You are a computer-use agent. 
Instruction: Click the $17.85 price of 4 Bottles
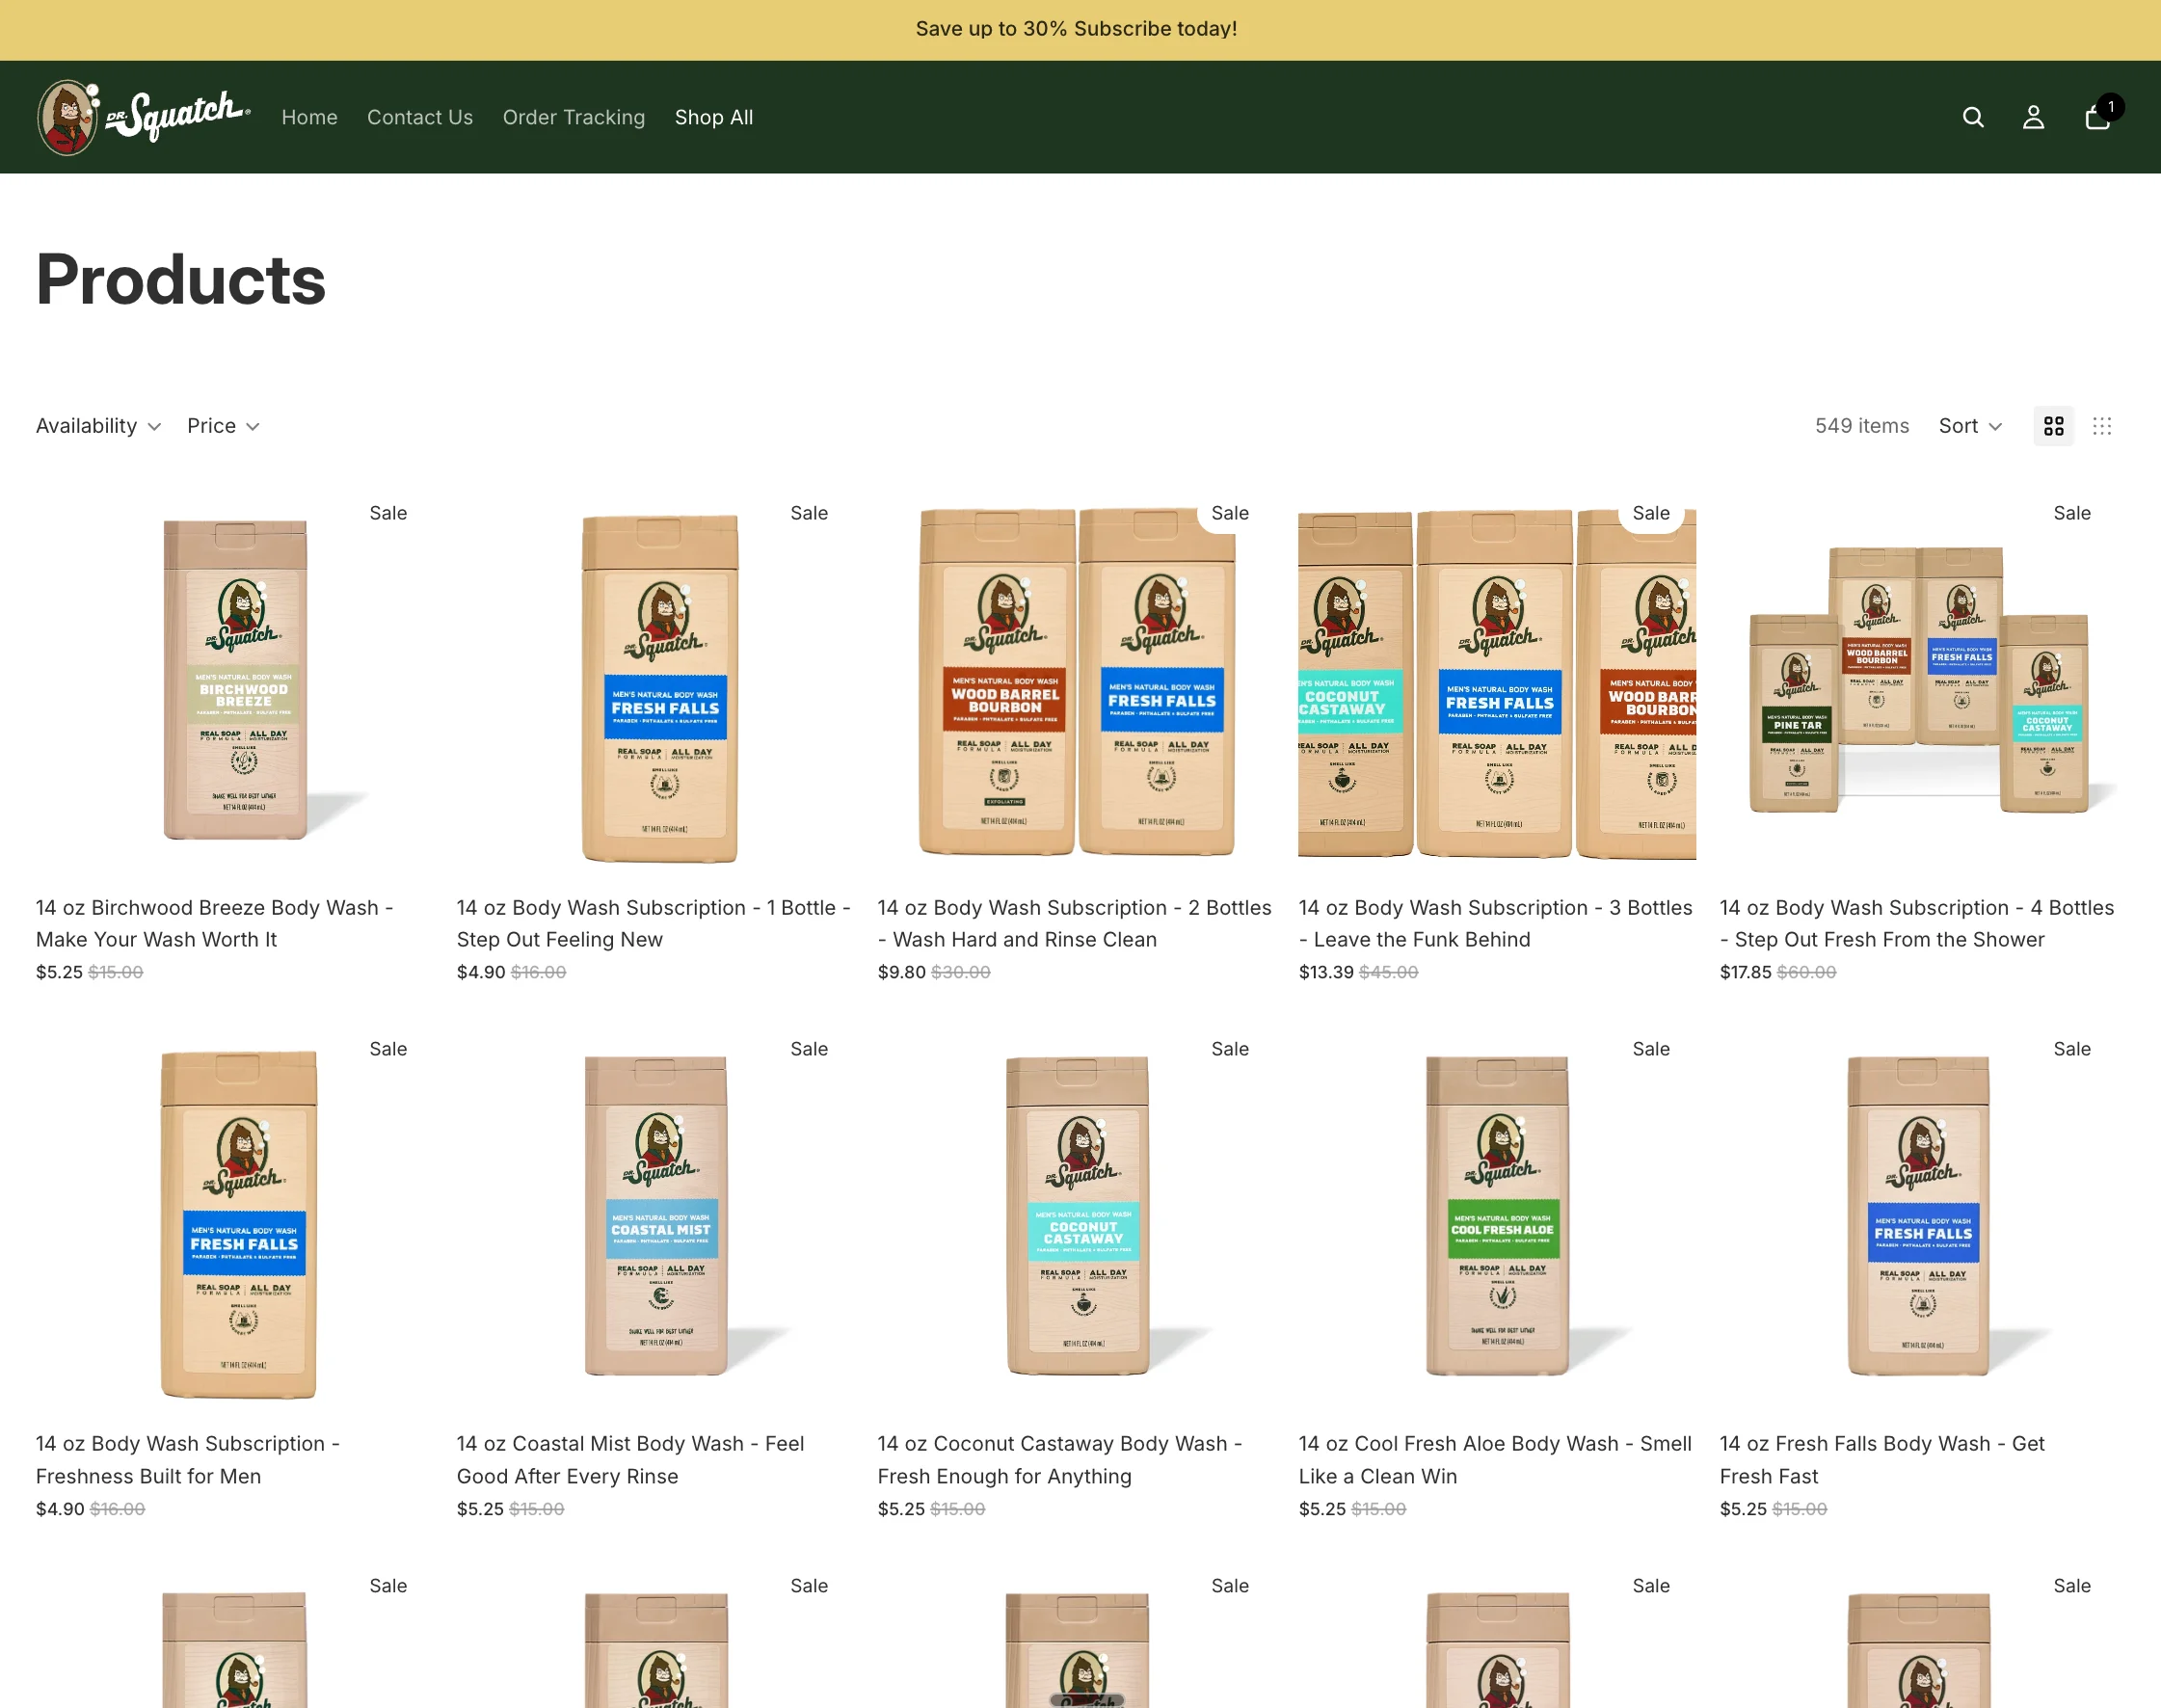[1745, 972]
